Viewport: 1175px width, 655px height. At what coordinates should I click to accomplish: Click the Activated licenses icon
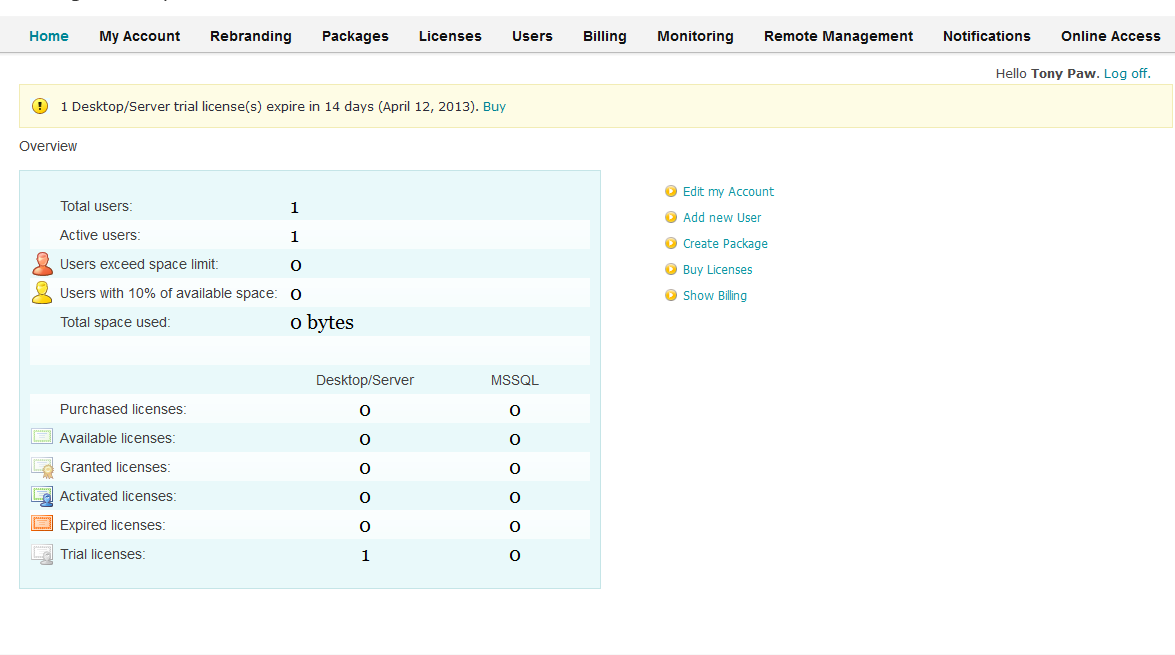42,496
